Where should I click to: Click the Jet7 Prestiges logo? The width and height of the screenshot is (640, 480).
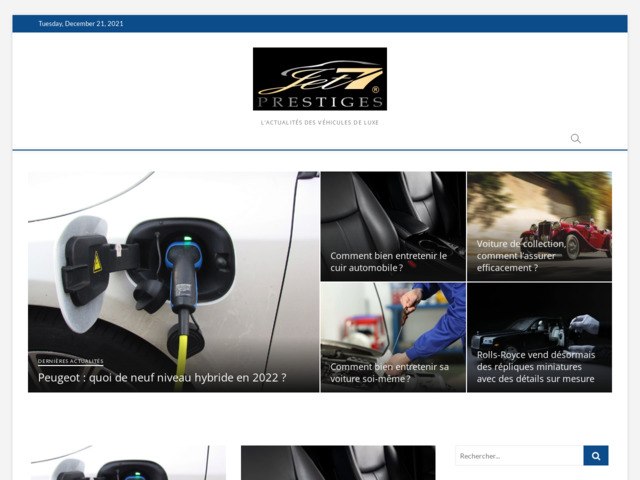(x=319, y=79)
